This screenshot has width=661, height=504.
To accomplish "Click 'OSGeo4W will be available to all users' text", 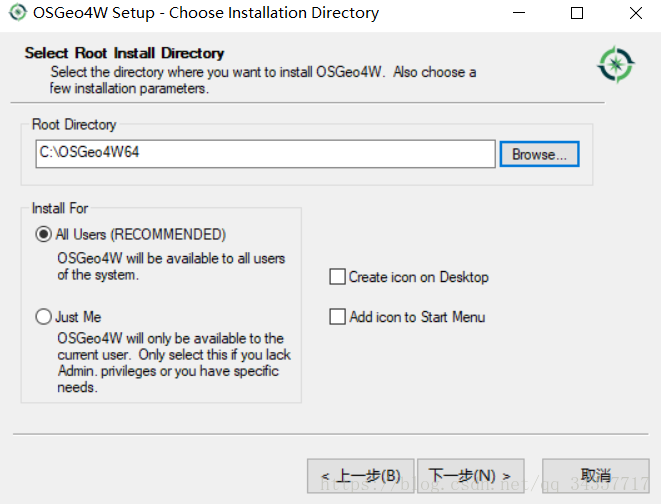I will 171,266.
